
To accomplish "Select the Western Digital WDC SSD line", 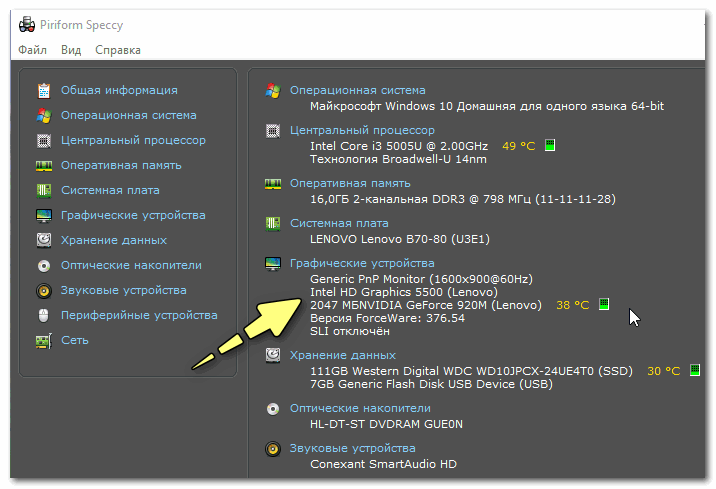I will tap(471, 371).
